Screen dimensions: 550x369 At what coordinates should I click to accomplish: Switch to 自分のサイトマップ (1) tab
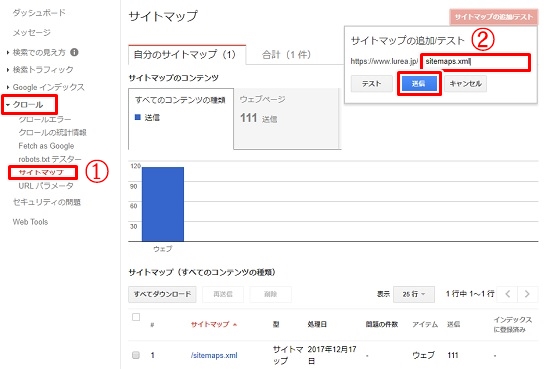tap(187, 55)
